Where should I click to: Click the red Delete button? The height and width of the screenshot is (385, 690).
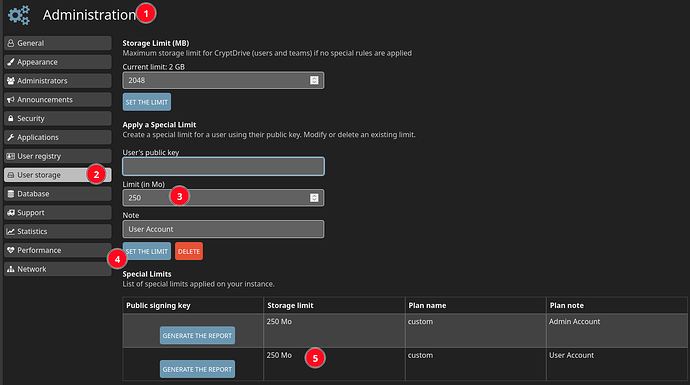pos(189,251)
